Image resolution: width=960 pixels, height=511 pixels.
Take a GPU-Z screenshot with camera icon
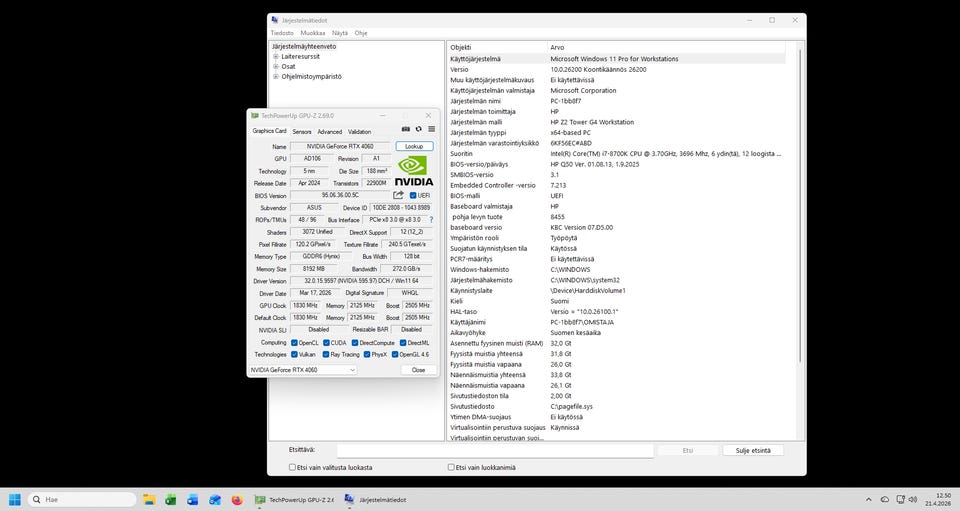pyautogui.click(x=405, y=129)
